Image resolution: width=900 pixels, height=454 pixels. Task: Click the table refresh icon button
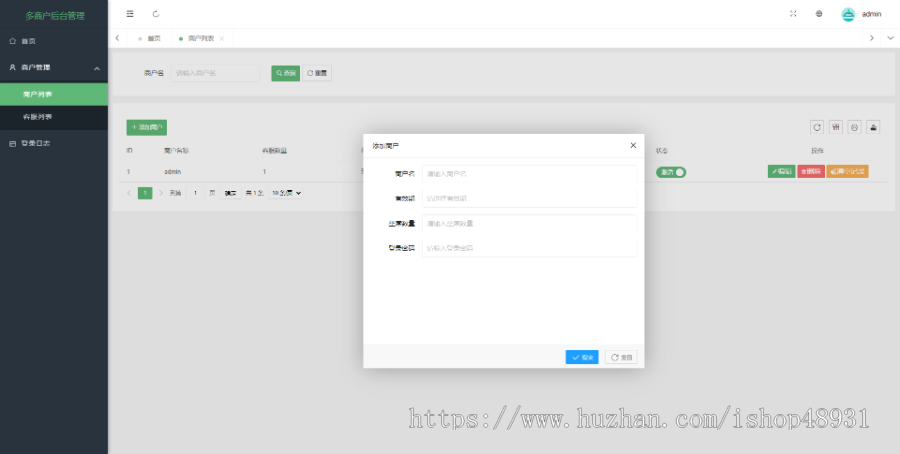[x=817, y=127]
